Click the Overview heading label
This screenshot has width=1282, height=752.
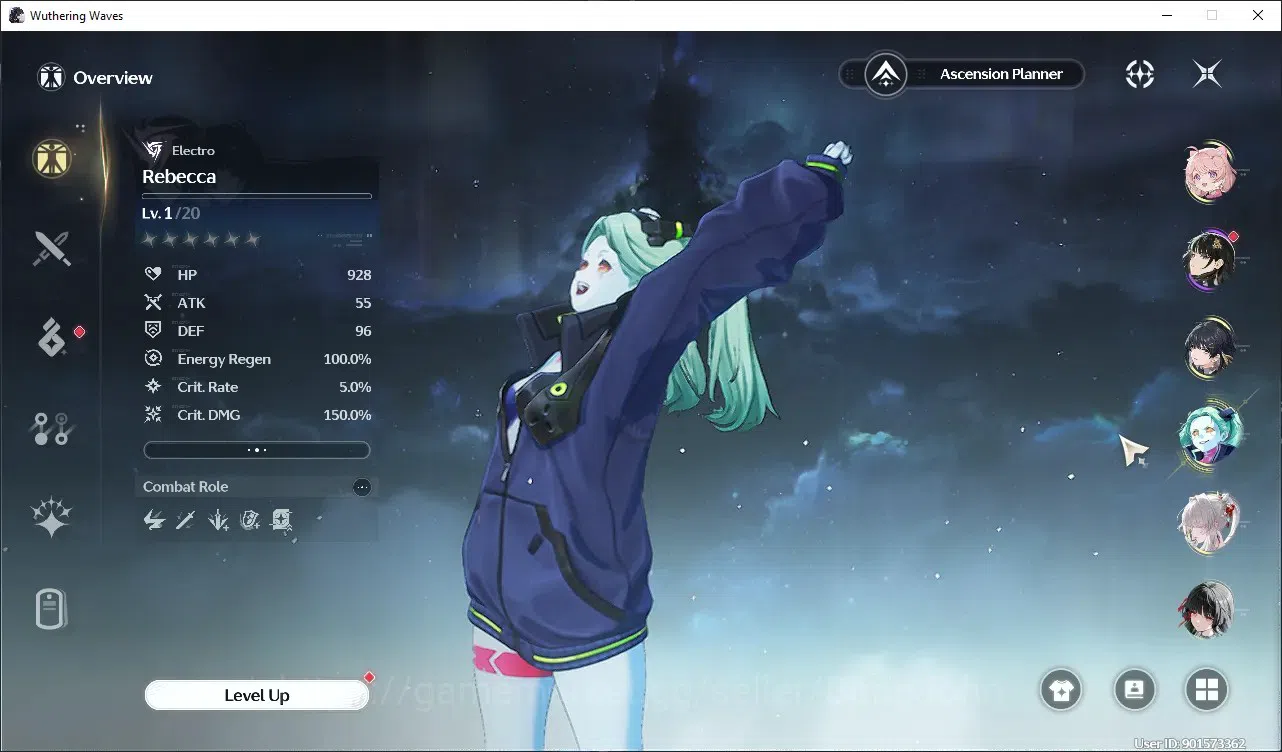coord(113,78)
